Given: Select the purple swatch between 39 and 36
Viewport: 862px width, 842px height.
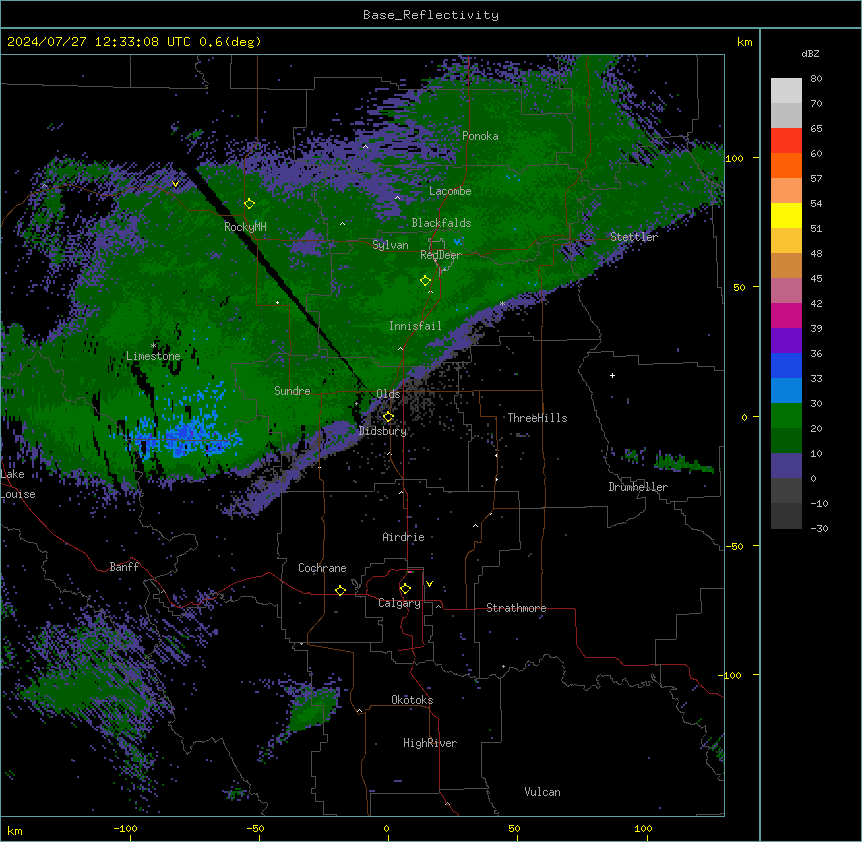Looking at the screenshot, I should (786, 341).
